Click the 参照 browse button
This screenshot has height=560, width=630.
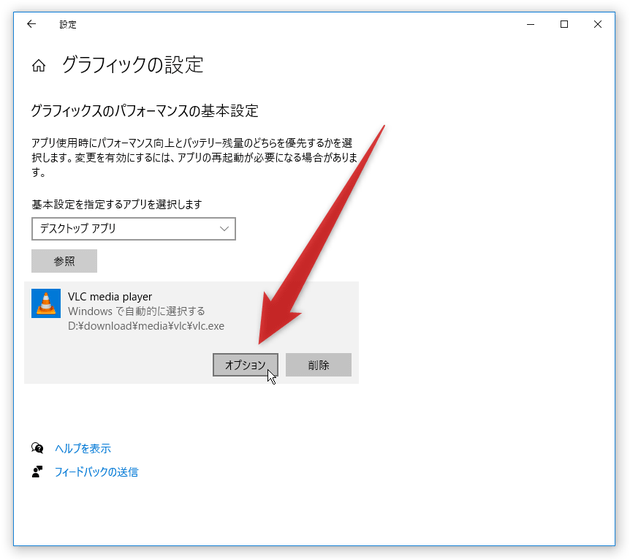pos(64,261)
